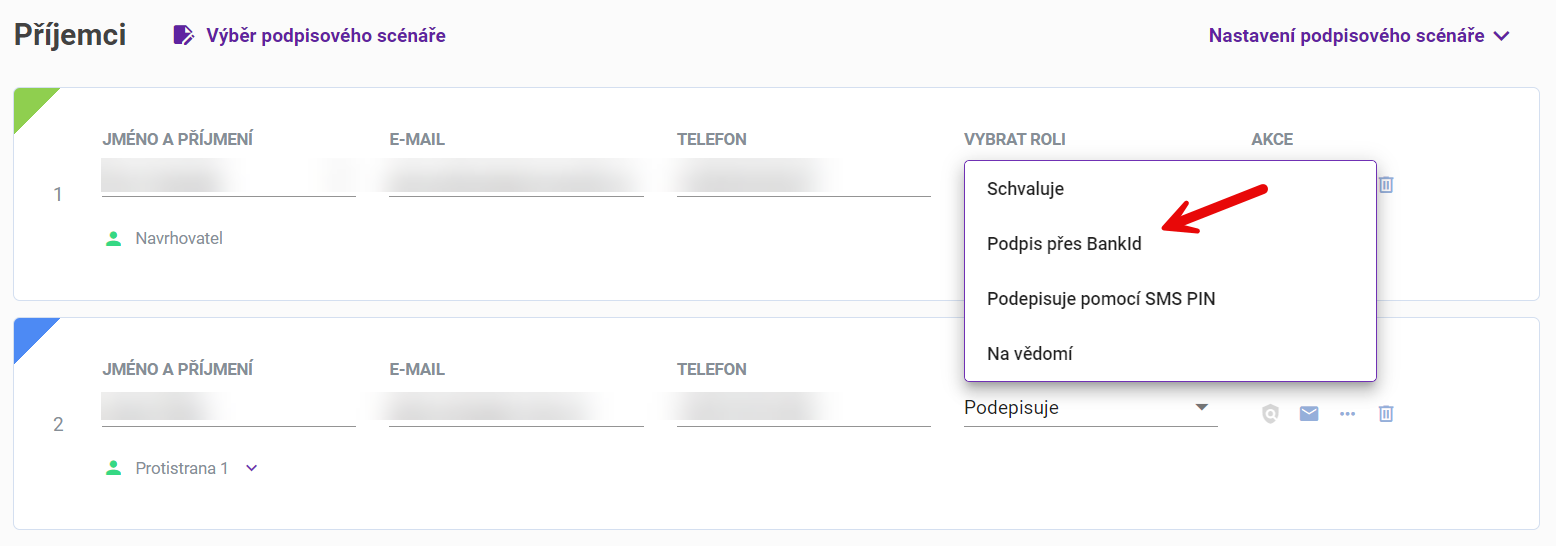The height and width of the screenshot is (546, 1556).
Task: Click the green person icon next to Protistrana 1
Action: click(114, 467)
